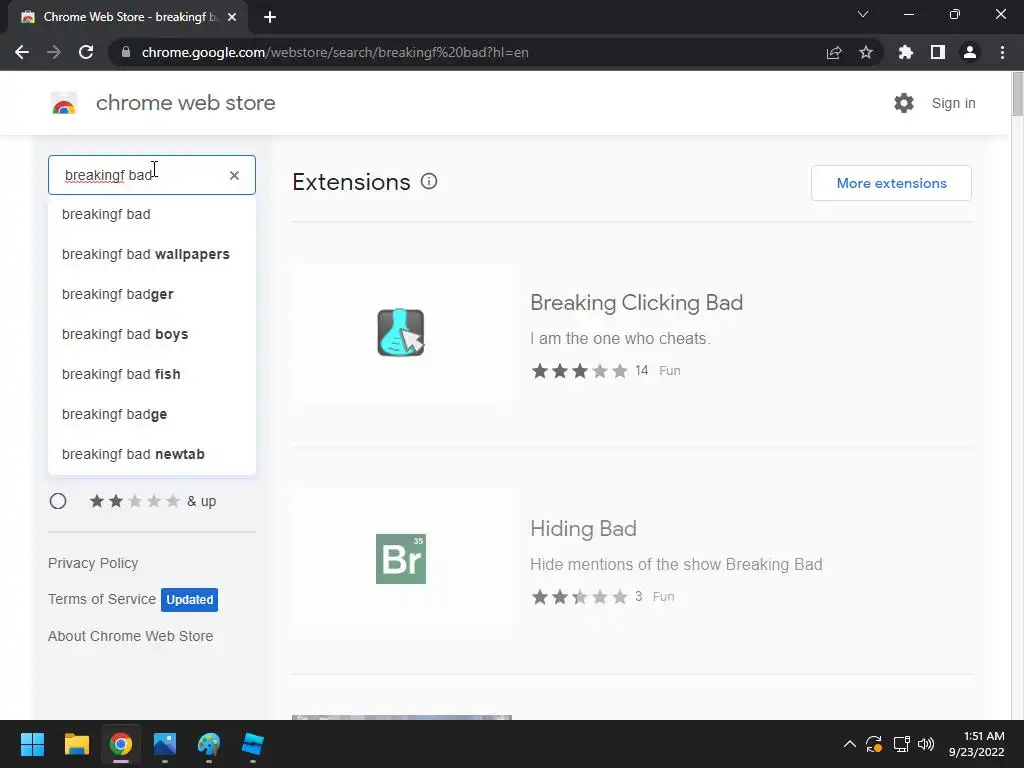The image size is (1024, 768).
Task: Bookmark this page with the star icon
Action: tap(866, 52)
